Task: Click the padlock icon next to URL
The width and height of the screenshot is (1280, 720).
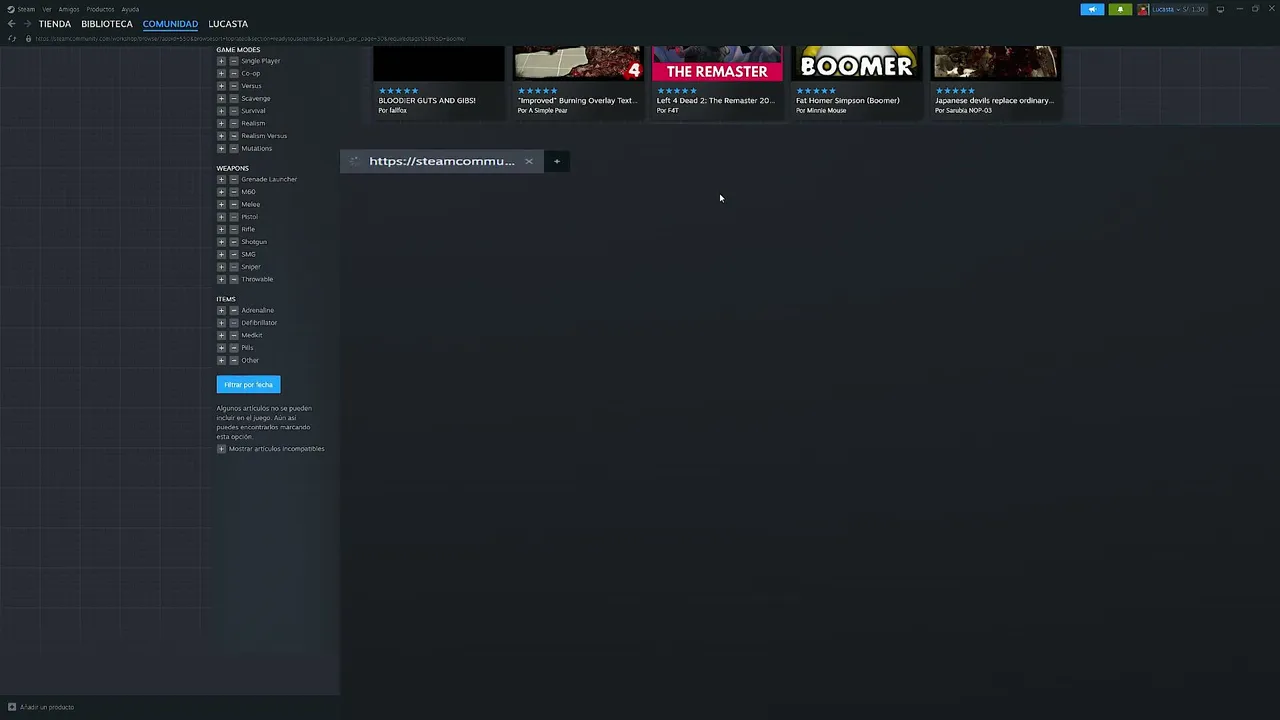Action: coord(28,39)
